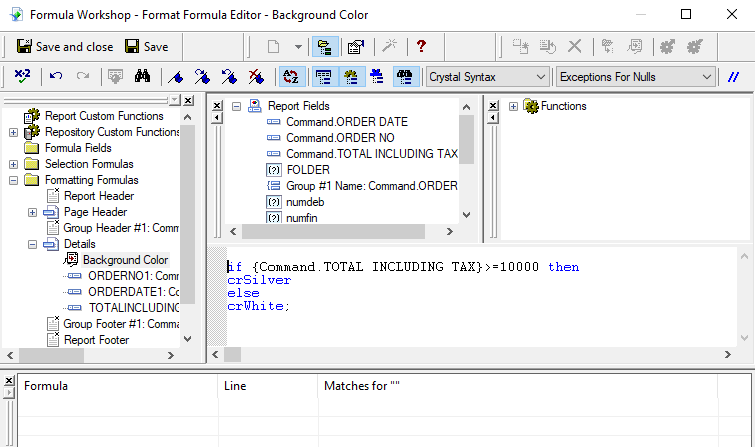Toggle the Sort Trees A-Z icon
This screenshot has height=447, width=755.
291,77
